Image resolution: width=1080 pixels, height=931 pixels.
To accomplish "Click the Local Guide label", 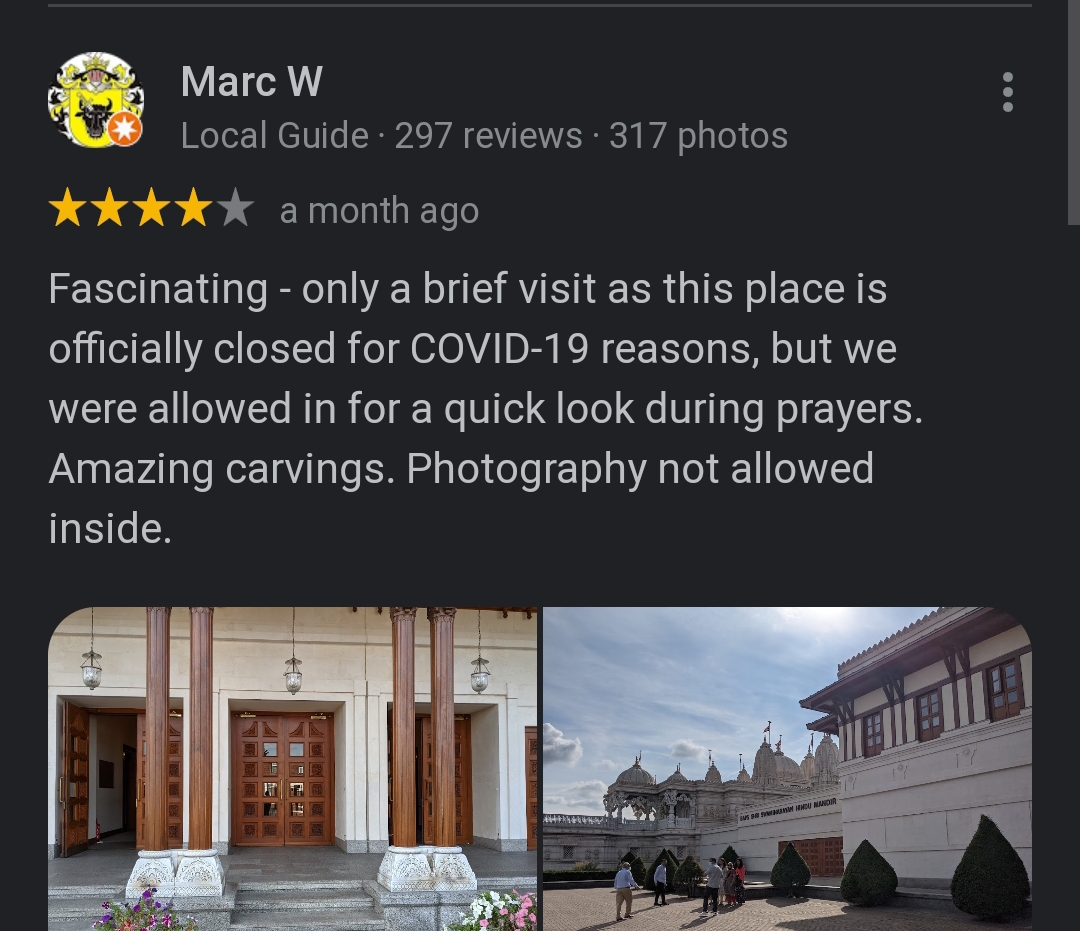I will click(x=274, y=136).
